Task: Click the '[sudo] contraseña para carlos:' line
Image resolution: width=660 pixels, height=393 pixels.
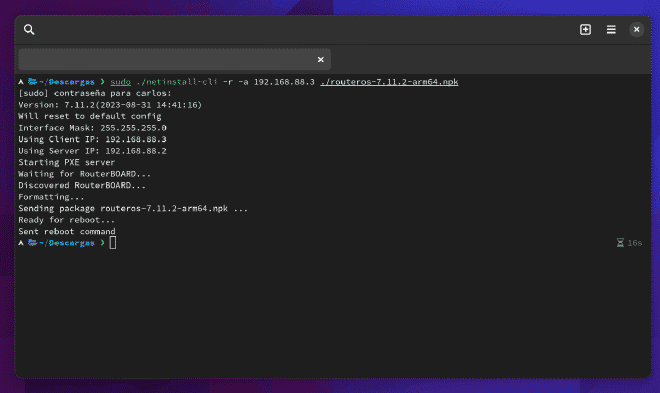Action: pos(95,93)
